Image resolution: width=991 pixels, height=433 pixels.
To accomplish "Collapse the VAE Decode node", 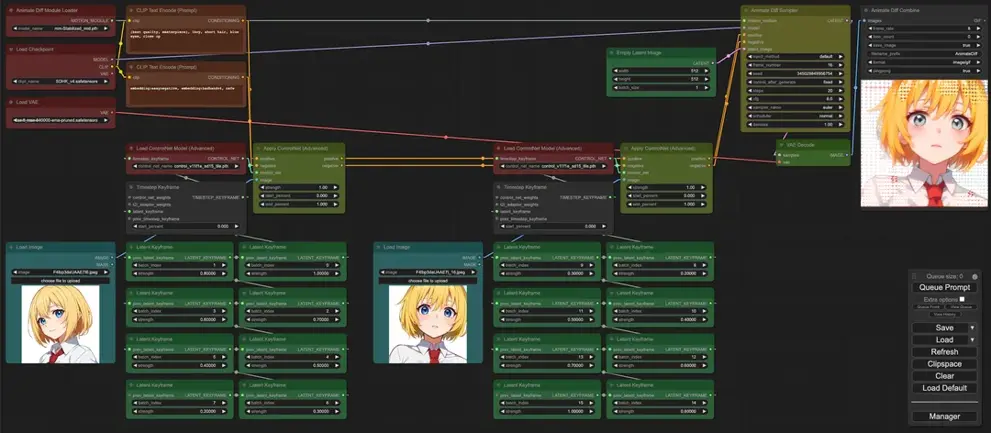I will pyautogui.click(x=780, y=144).
